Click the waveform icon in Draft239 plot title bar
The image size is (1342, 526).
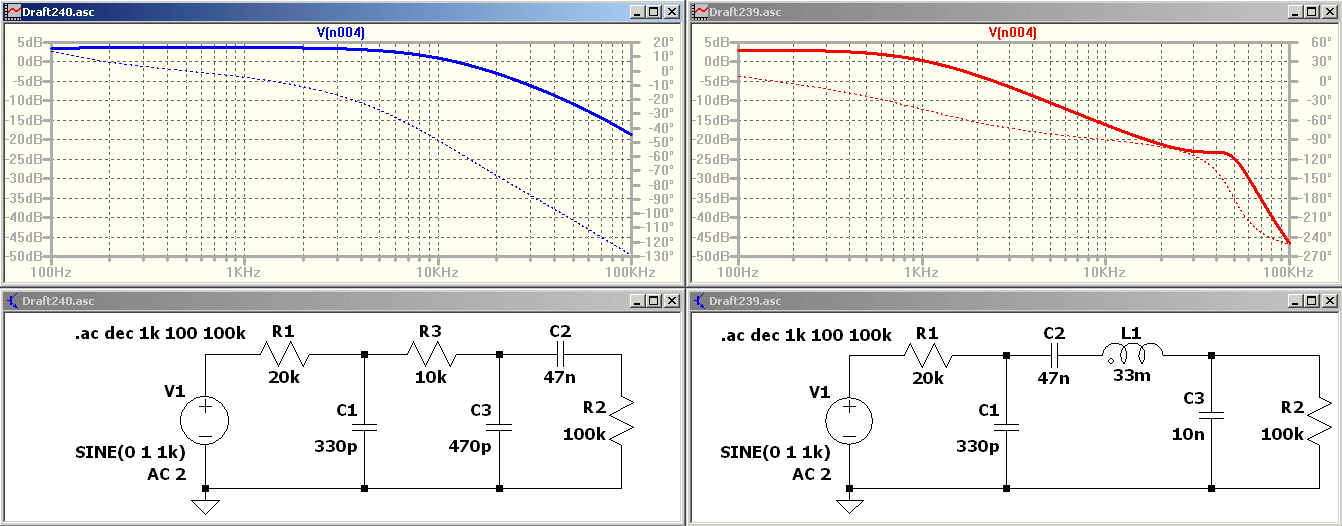701,11
